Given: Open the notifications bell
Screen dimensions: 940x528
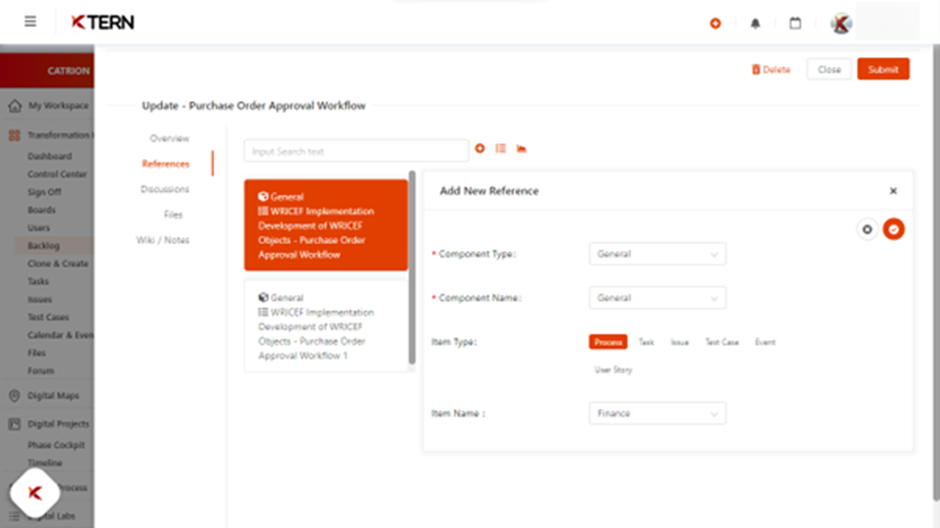Looking at the screenshot, I should [755, 23].
